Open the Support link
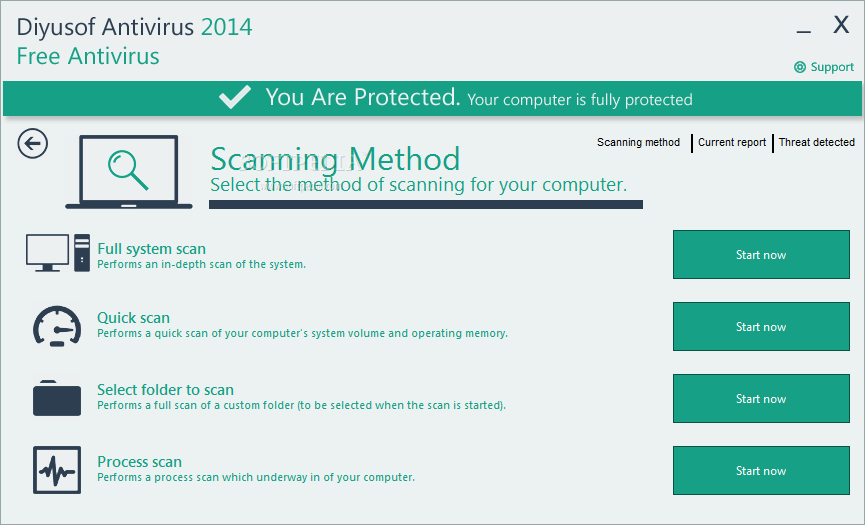Image resolution: width=865 pixels, height=525 pixels. pos(832,67)
